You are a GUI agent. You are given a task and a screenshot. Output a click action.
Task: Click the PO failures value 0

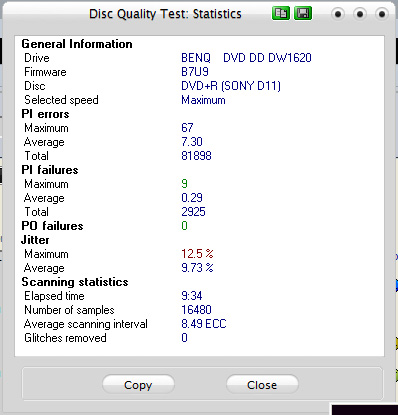coord(184,226)
